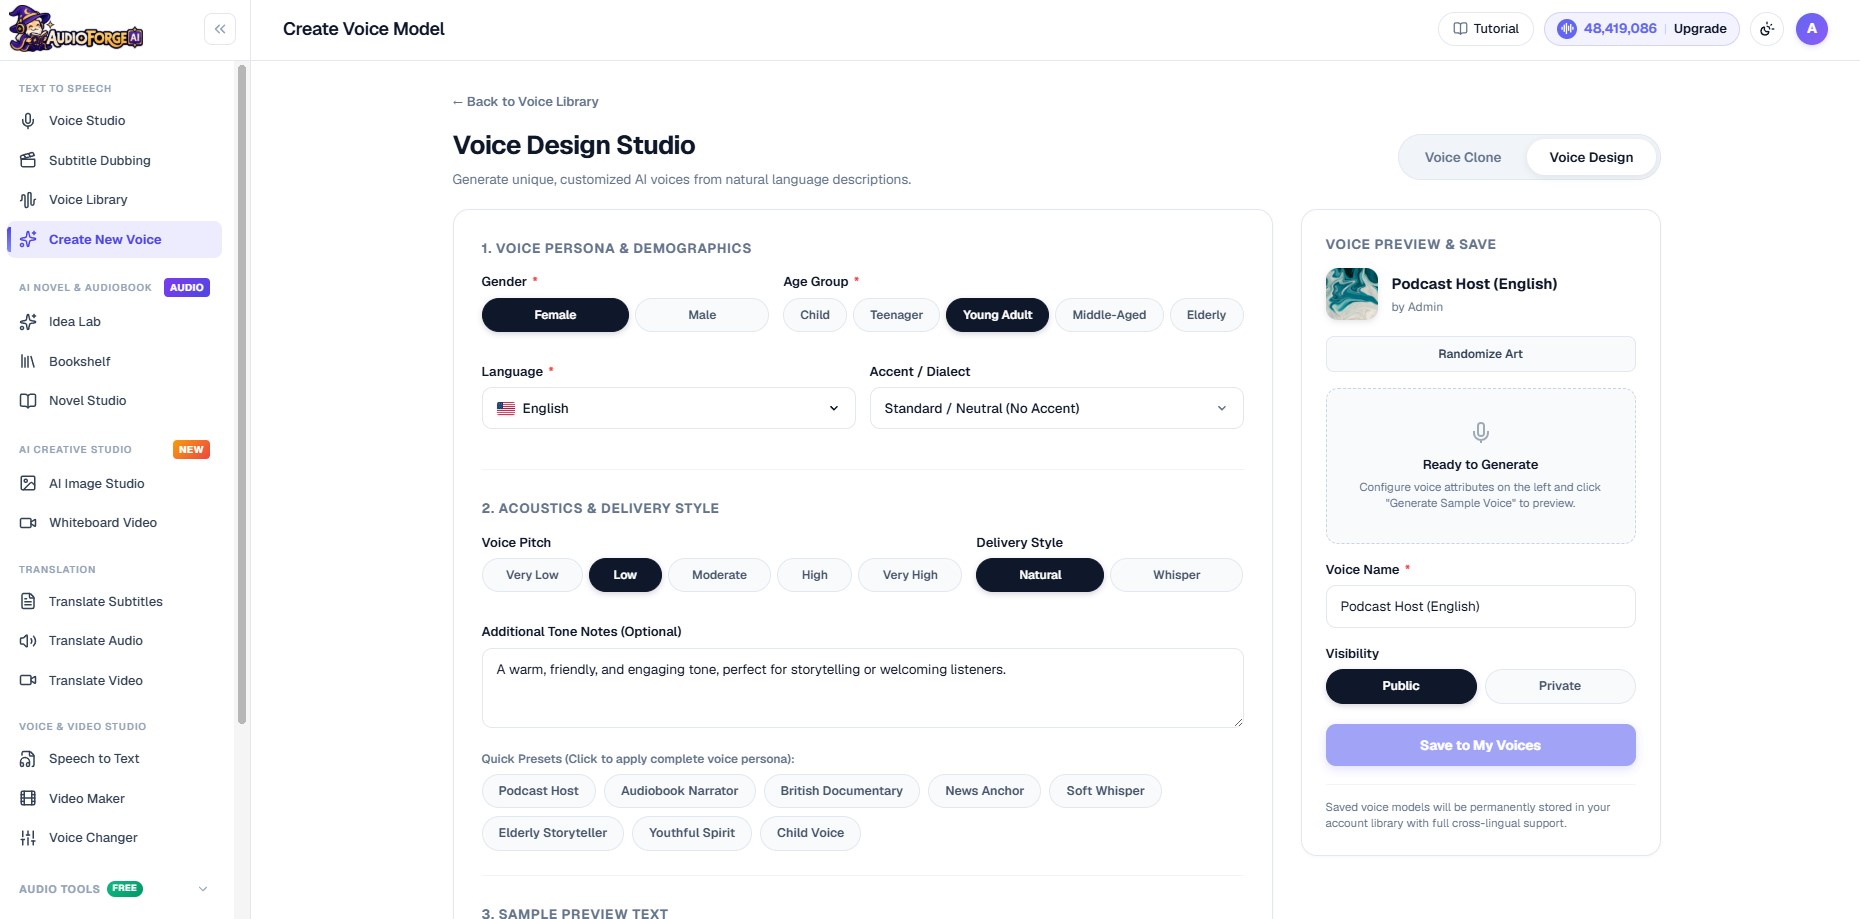Apply the Soft Whisper quick preset
Screen dimensions: 1860x919
point(1105,791)
